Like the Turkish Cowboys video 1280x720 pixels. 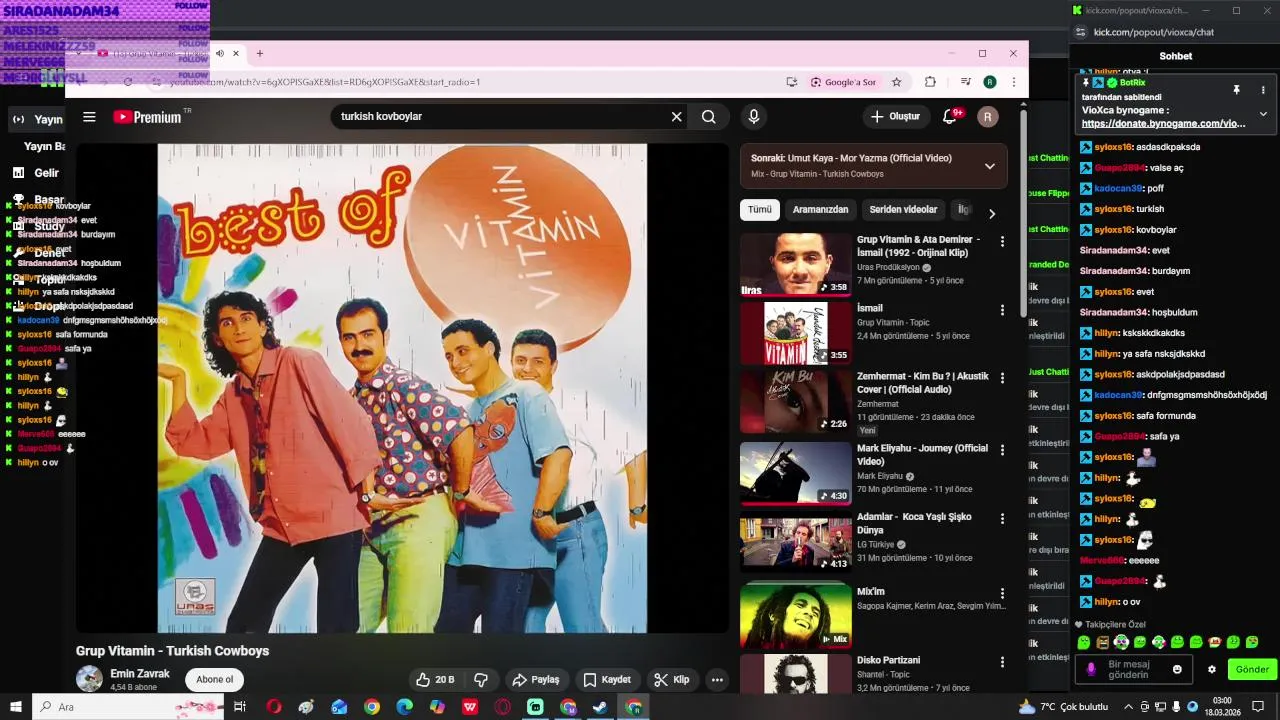435,680
